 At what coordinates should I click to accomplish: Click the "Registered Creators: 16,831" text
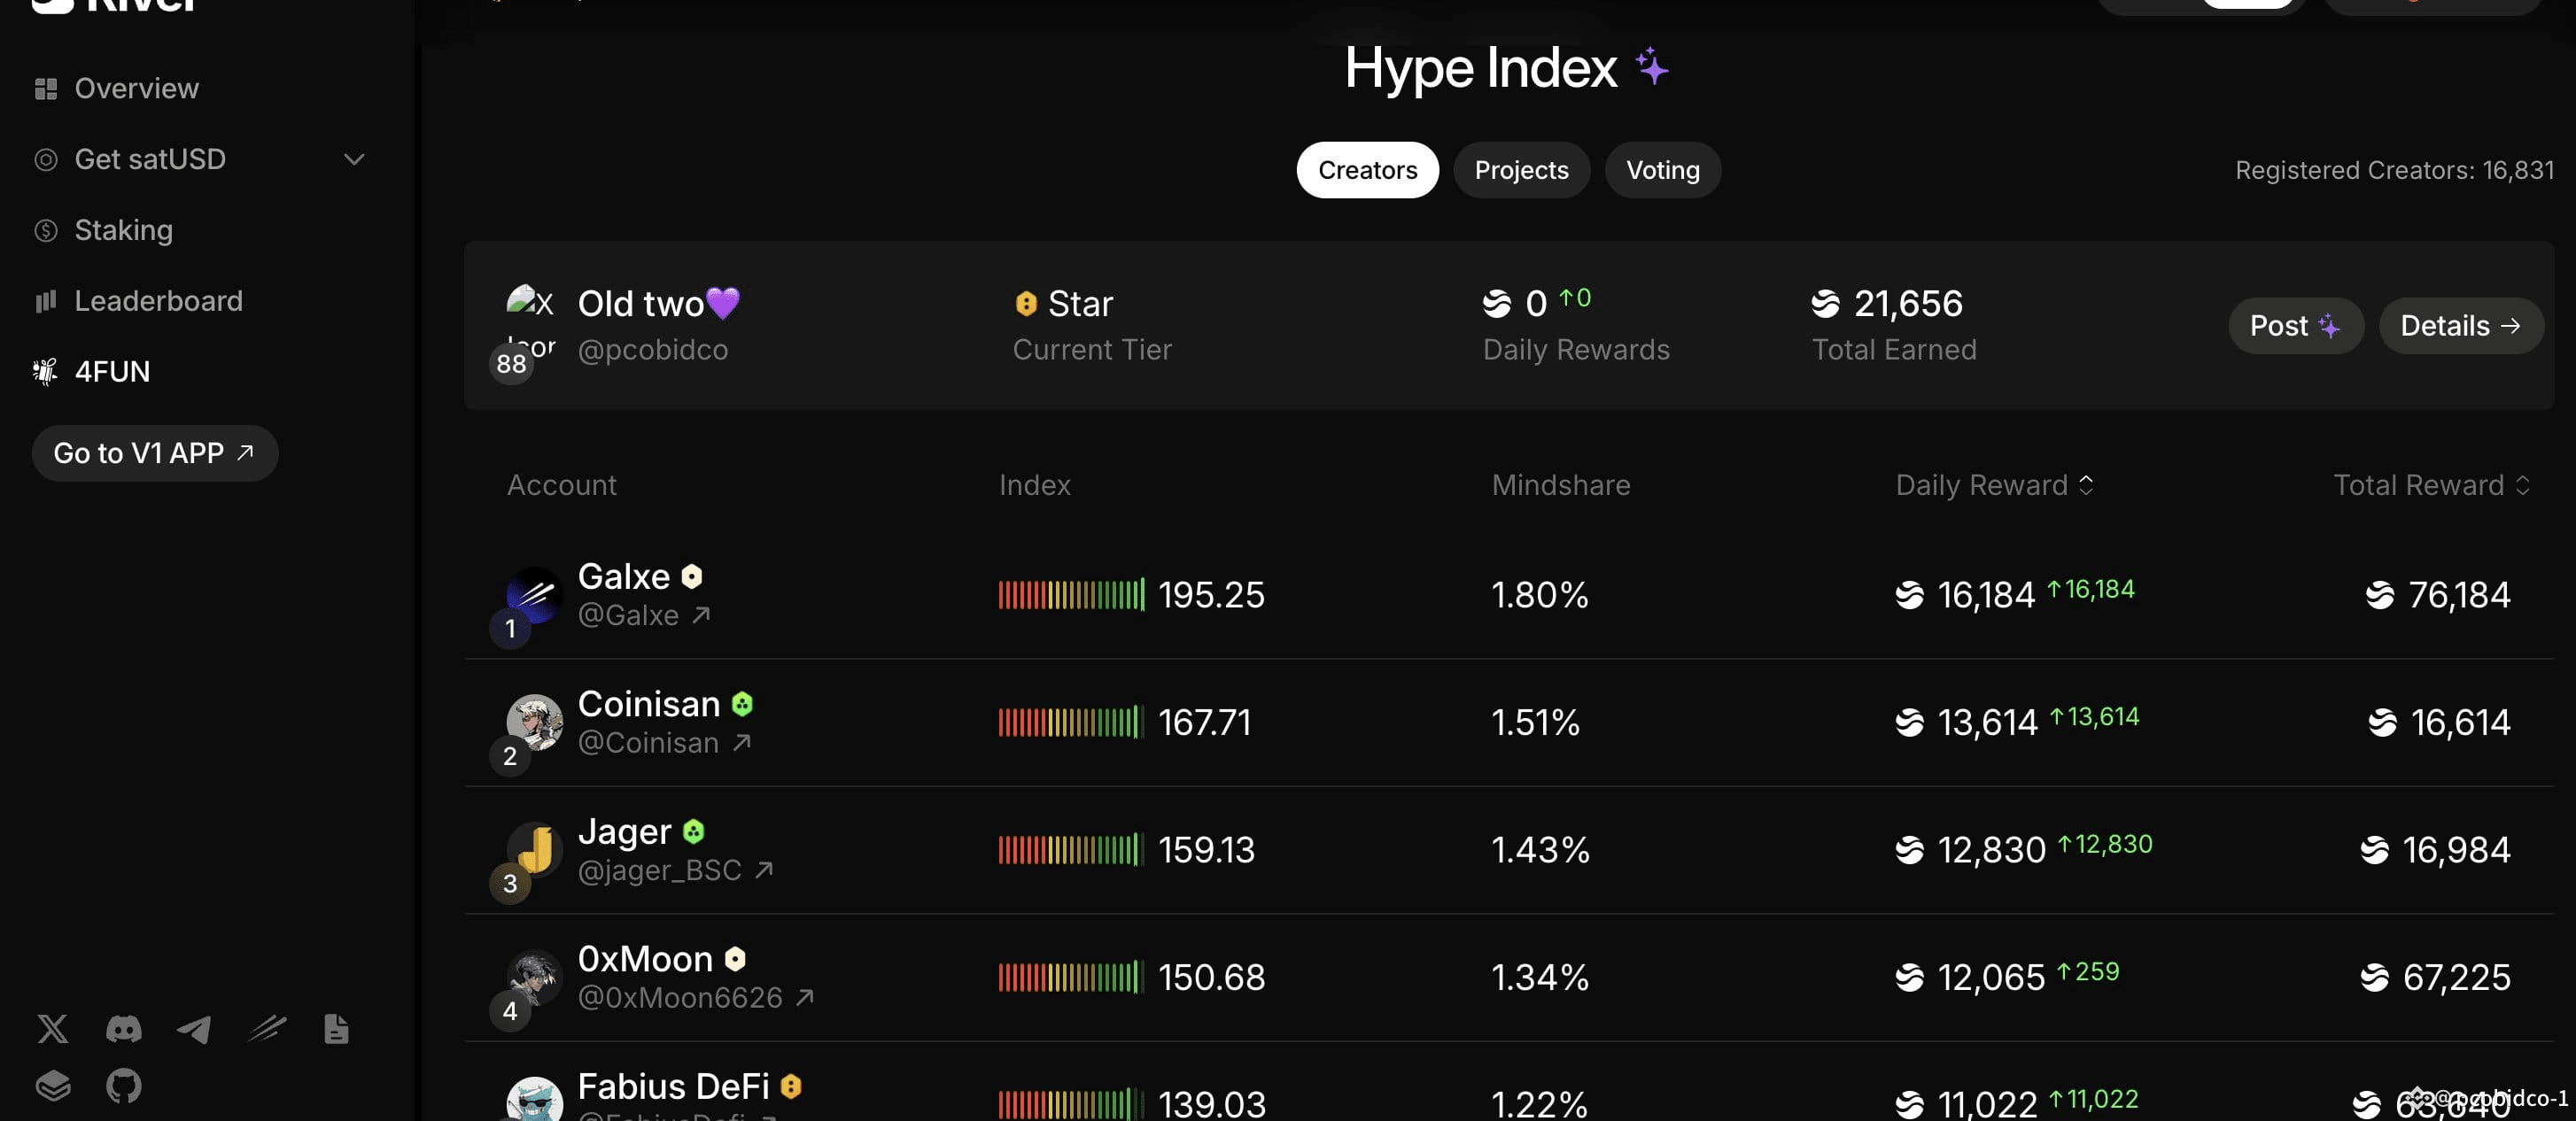coord(2394,170)
